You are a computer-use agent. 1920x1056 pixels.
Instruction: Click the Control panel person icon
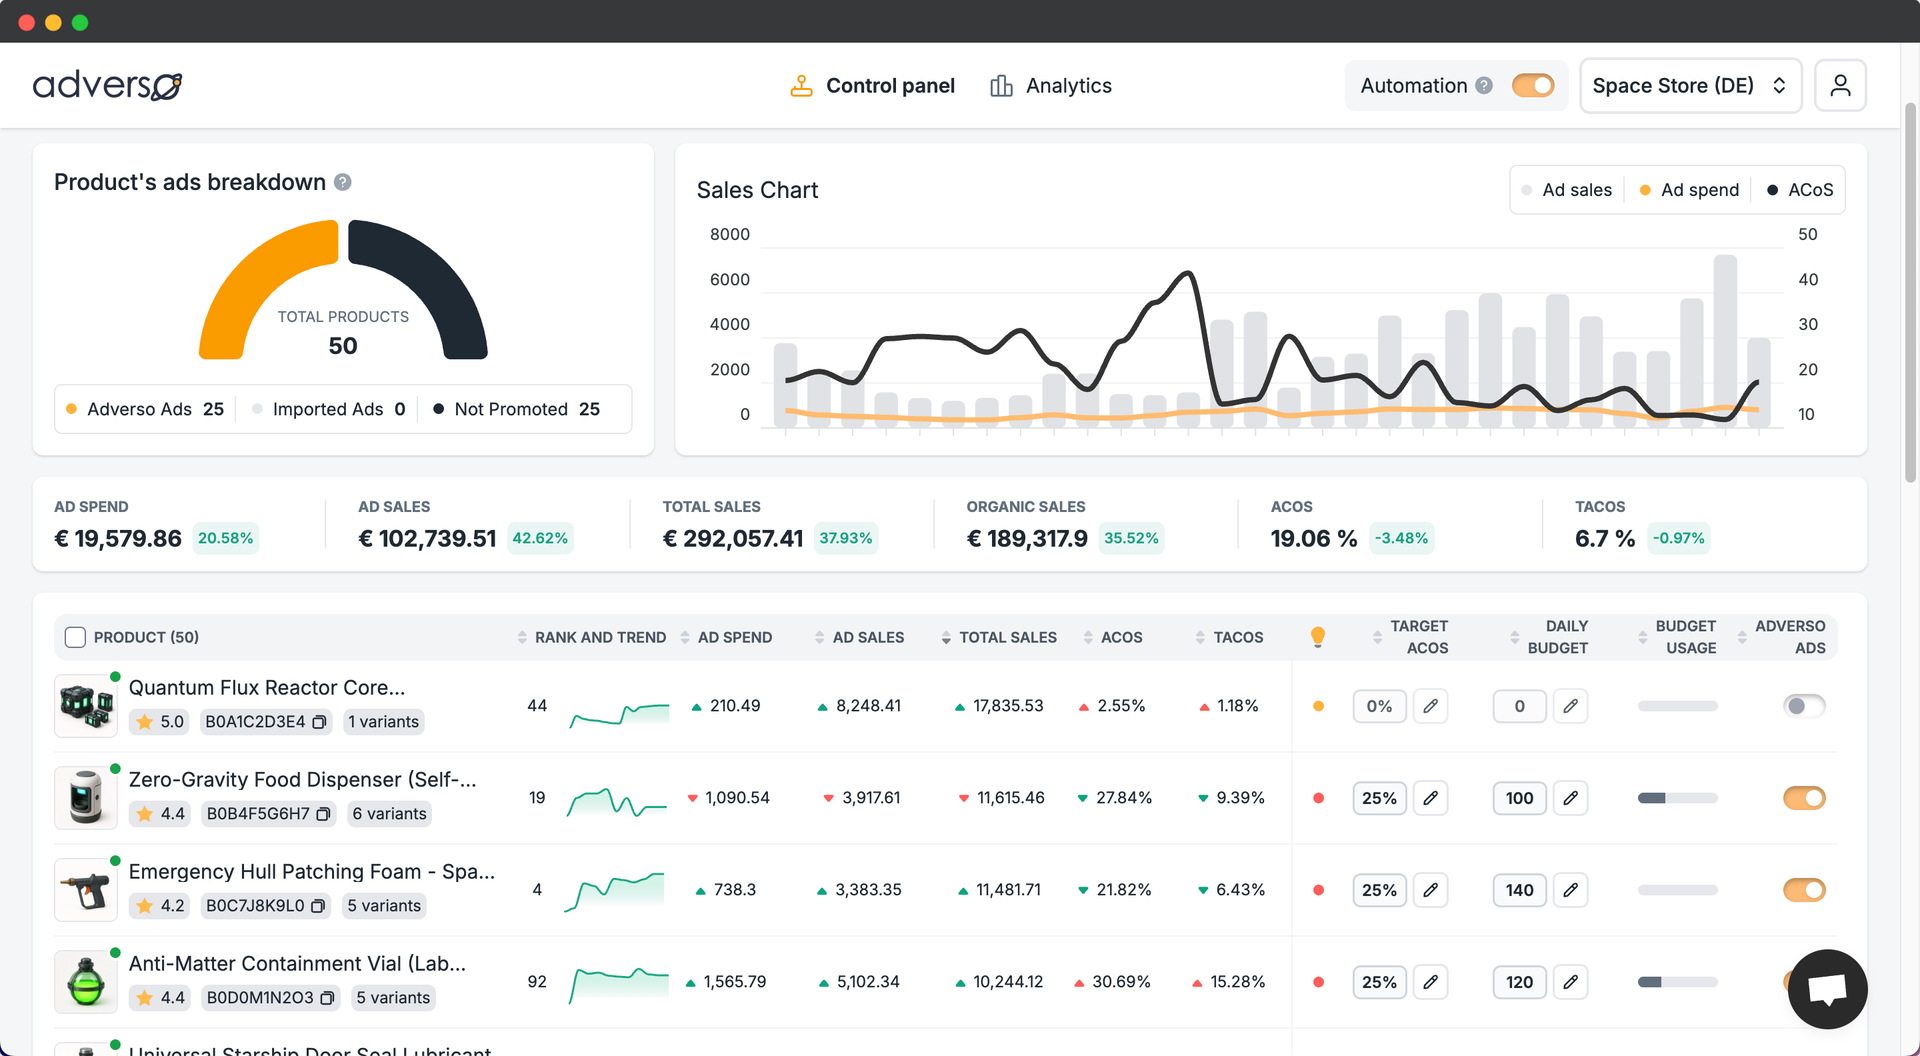click(800, 86)
